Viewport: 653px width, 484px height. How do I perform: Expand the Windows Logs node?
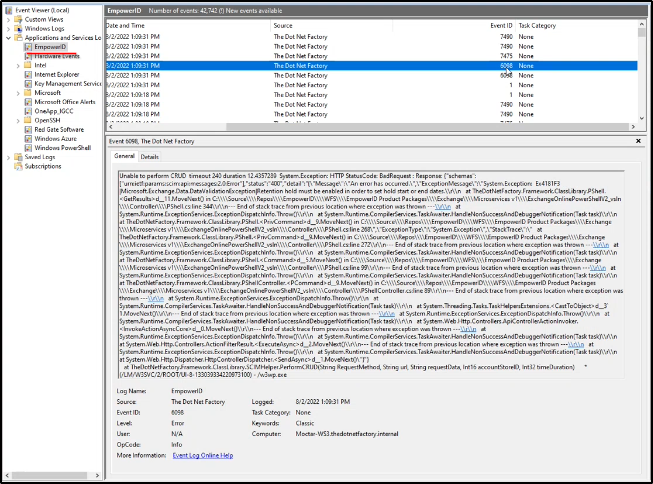[x=6, y=28]
